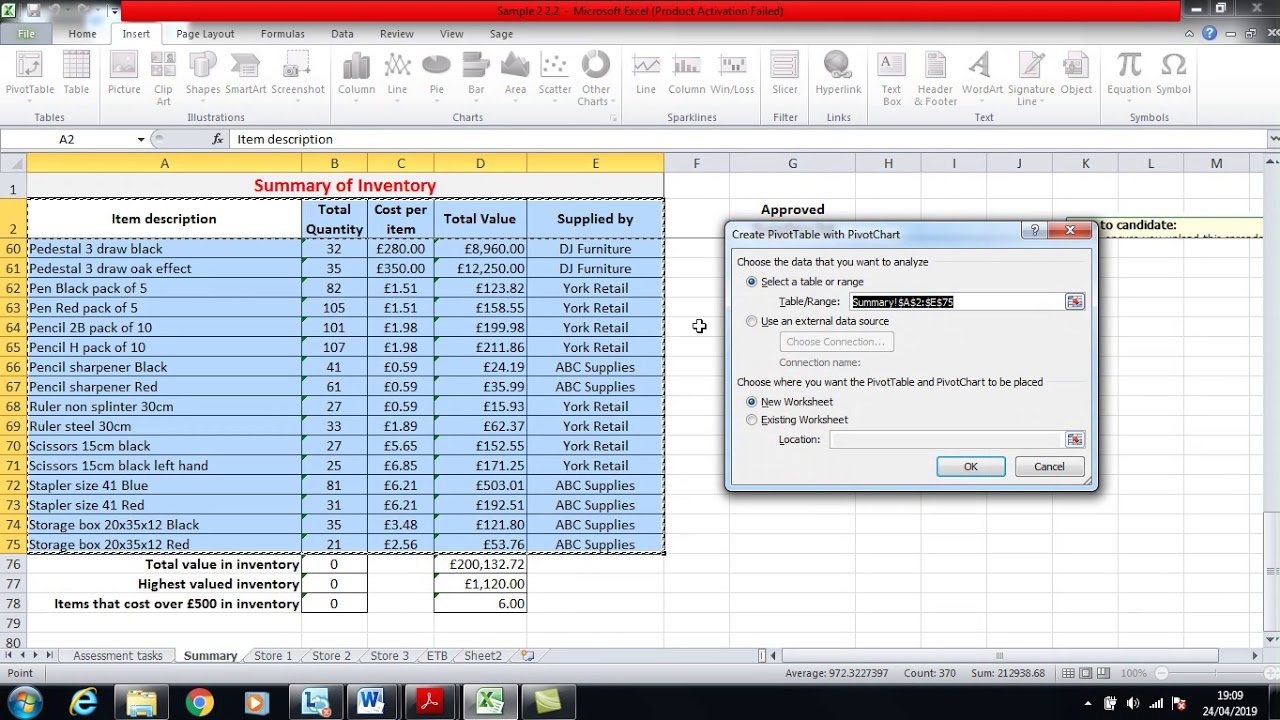1280x720 pixels.
Task: Open the File tab
Action: [26, 34]
